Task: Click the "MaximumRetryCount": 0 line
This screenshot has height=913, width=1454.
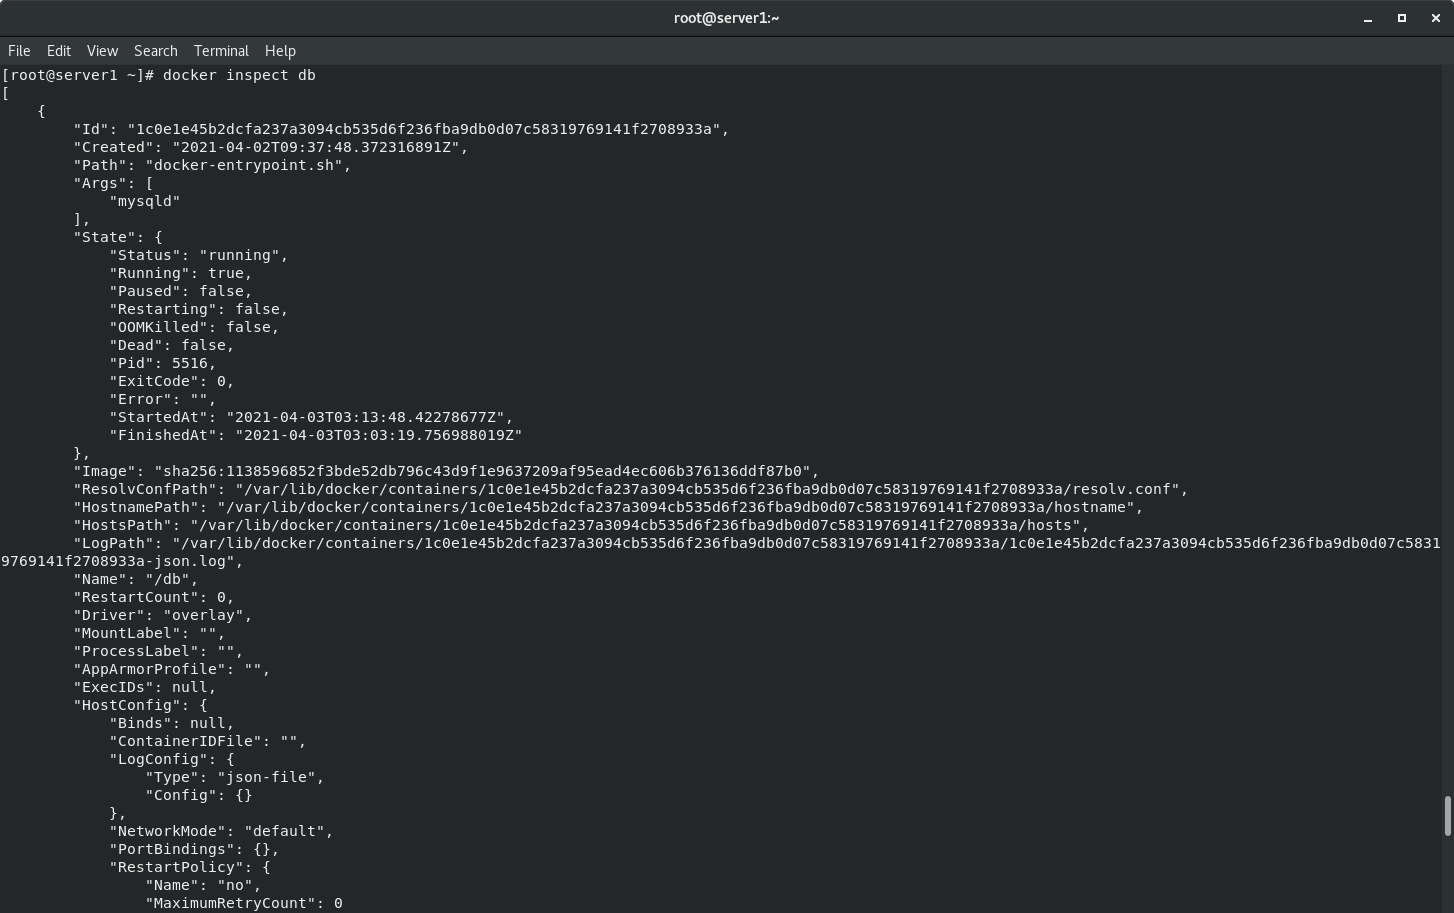Action: click(244, 903)
